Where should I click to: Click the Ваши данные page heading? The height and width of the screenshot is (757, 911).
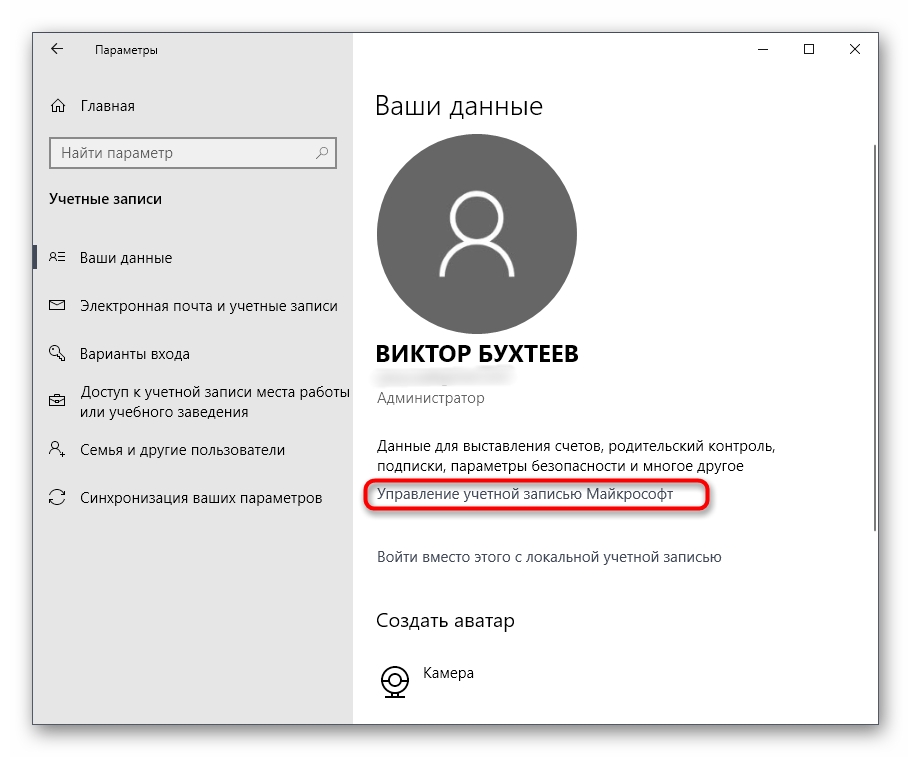point(458,106)
